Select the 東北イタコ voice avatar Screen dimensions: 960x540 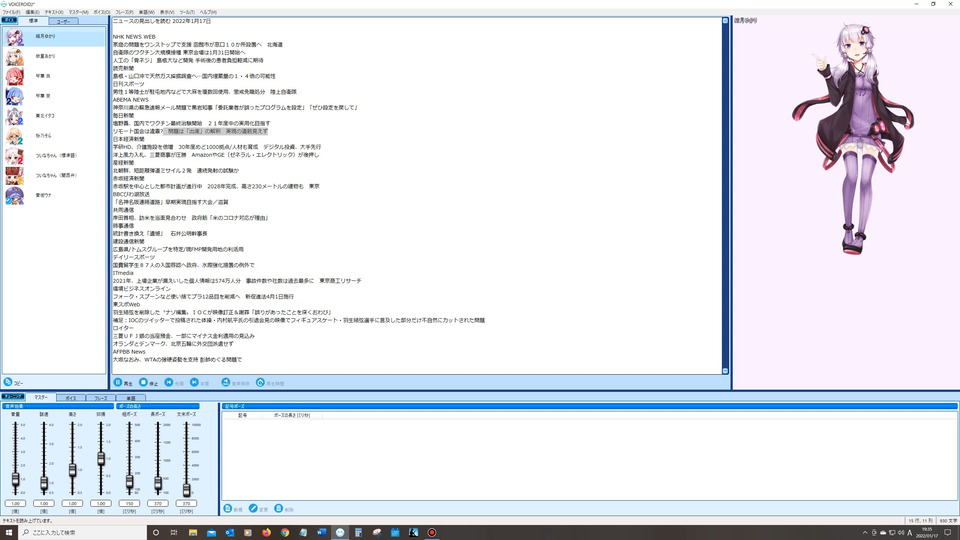(14, 116)
